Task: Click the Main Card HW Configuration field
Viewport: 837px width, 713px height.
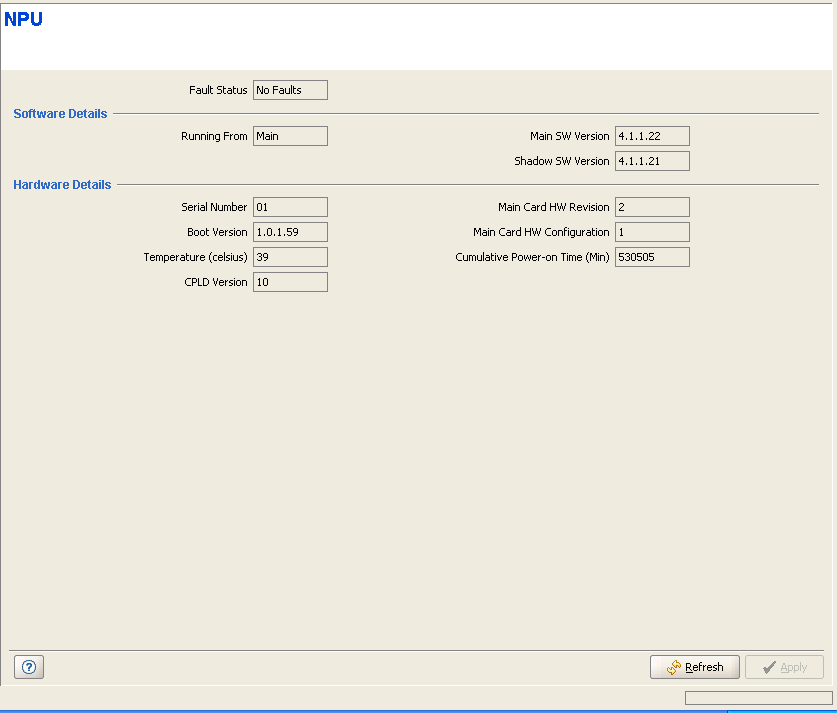Action: 652,232
